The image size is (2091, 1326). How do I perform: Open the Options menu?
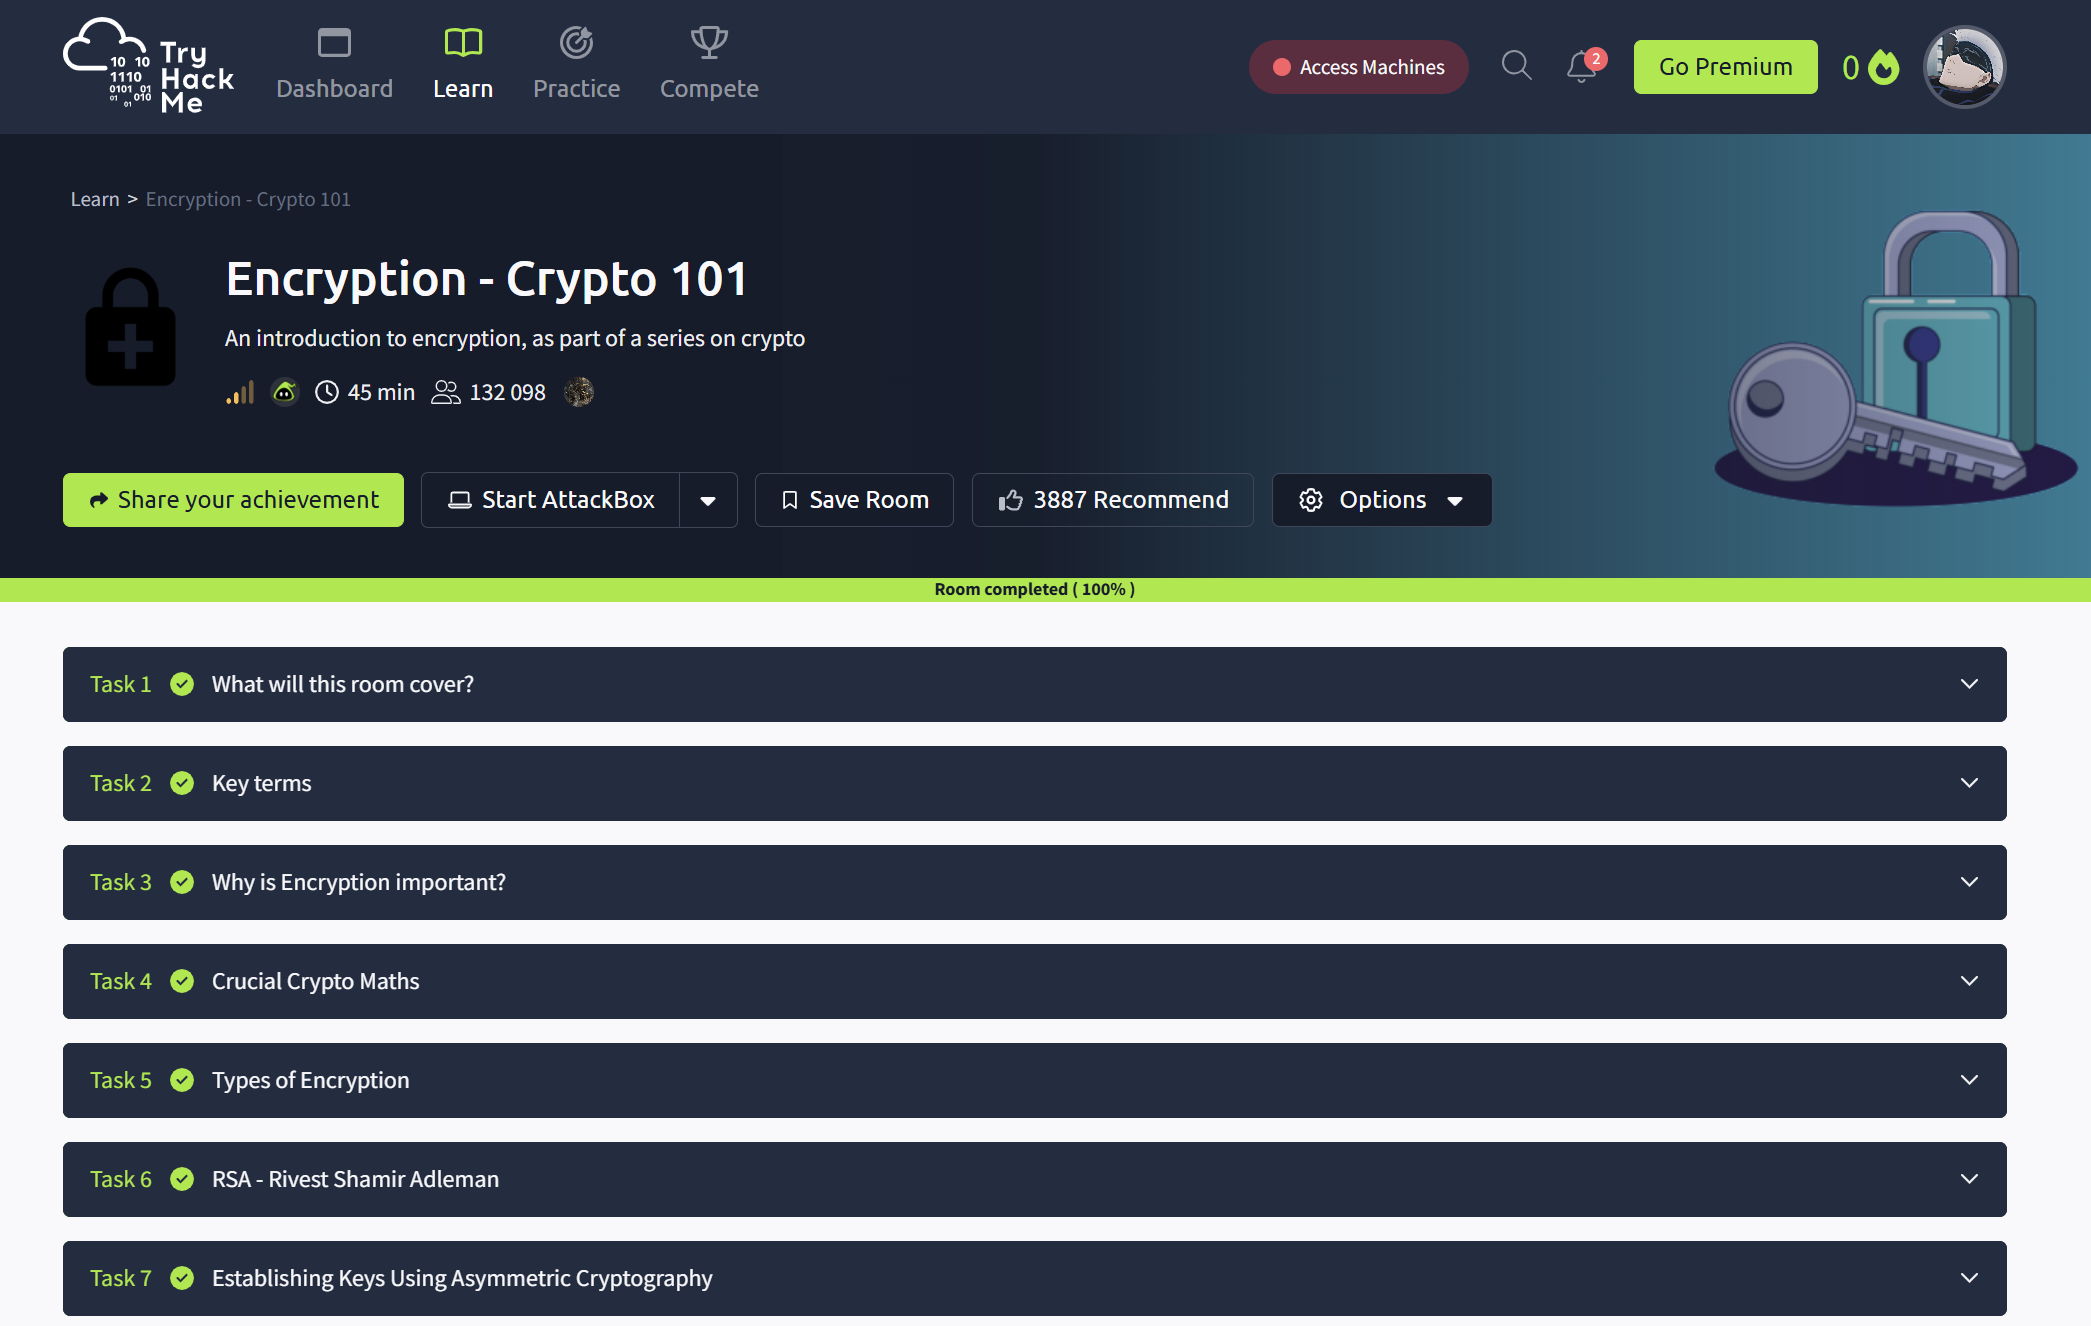[x=1381, y=500]
